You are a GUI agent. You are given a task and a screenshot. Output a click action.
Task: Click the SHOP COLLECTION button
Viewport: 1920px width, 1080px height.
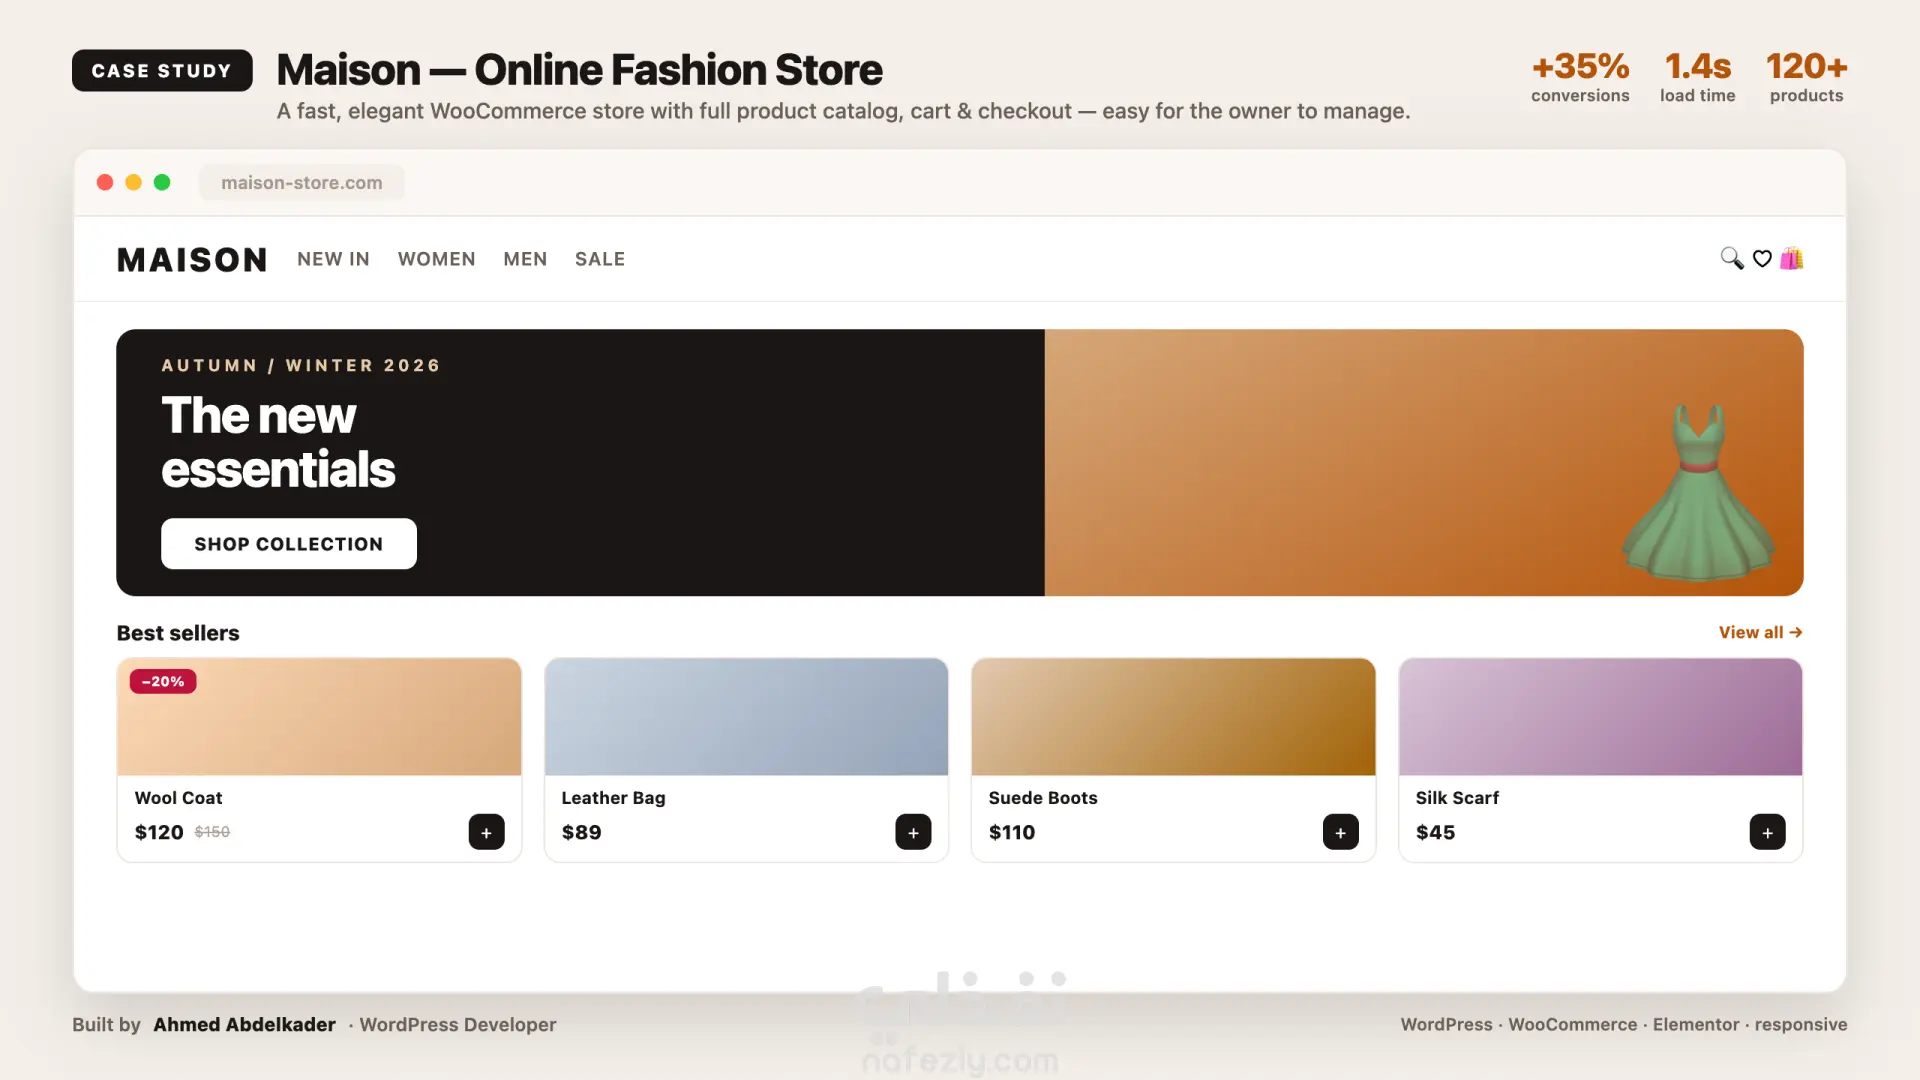pyautogui.click(x=289, y=544)
